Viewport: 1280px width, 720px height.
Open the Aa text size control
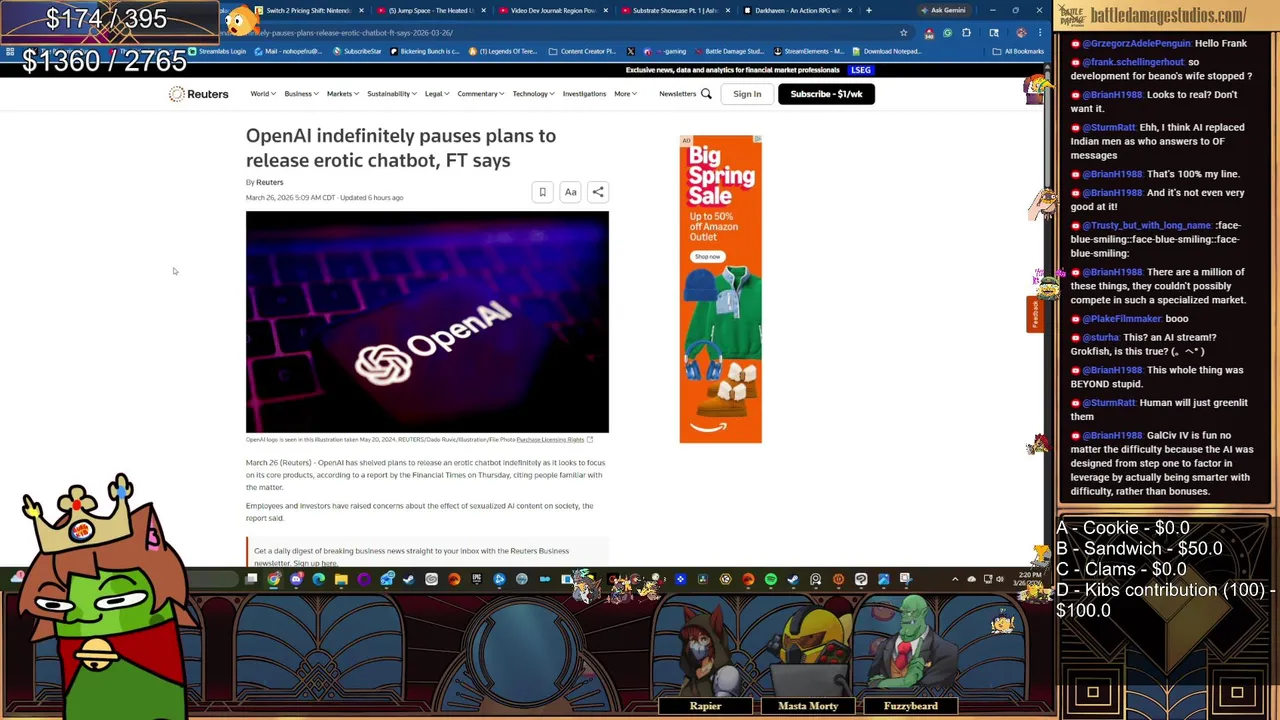coord(570,192)
